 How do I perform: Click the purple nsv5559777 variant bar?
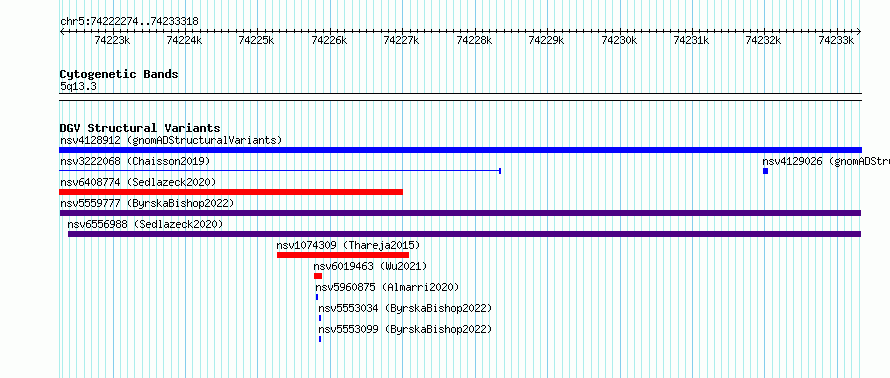coord(460,213)
